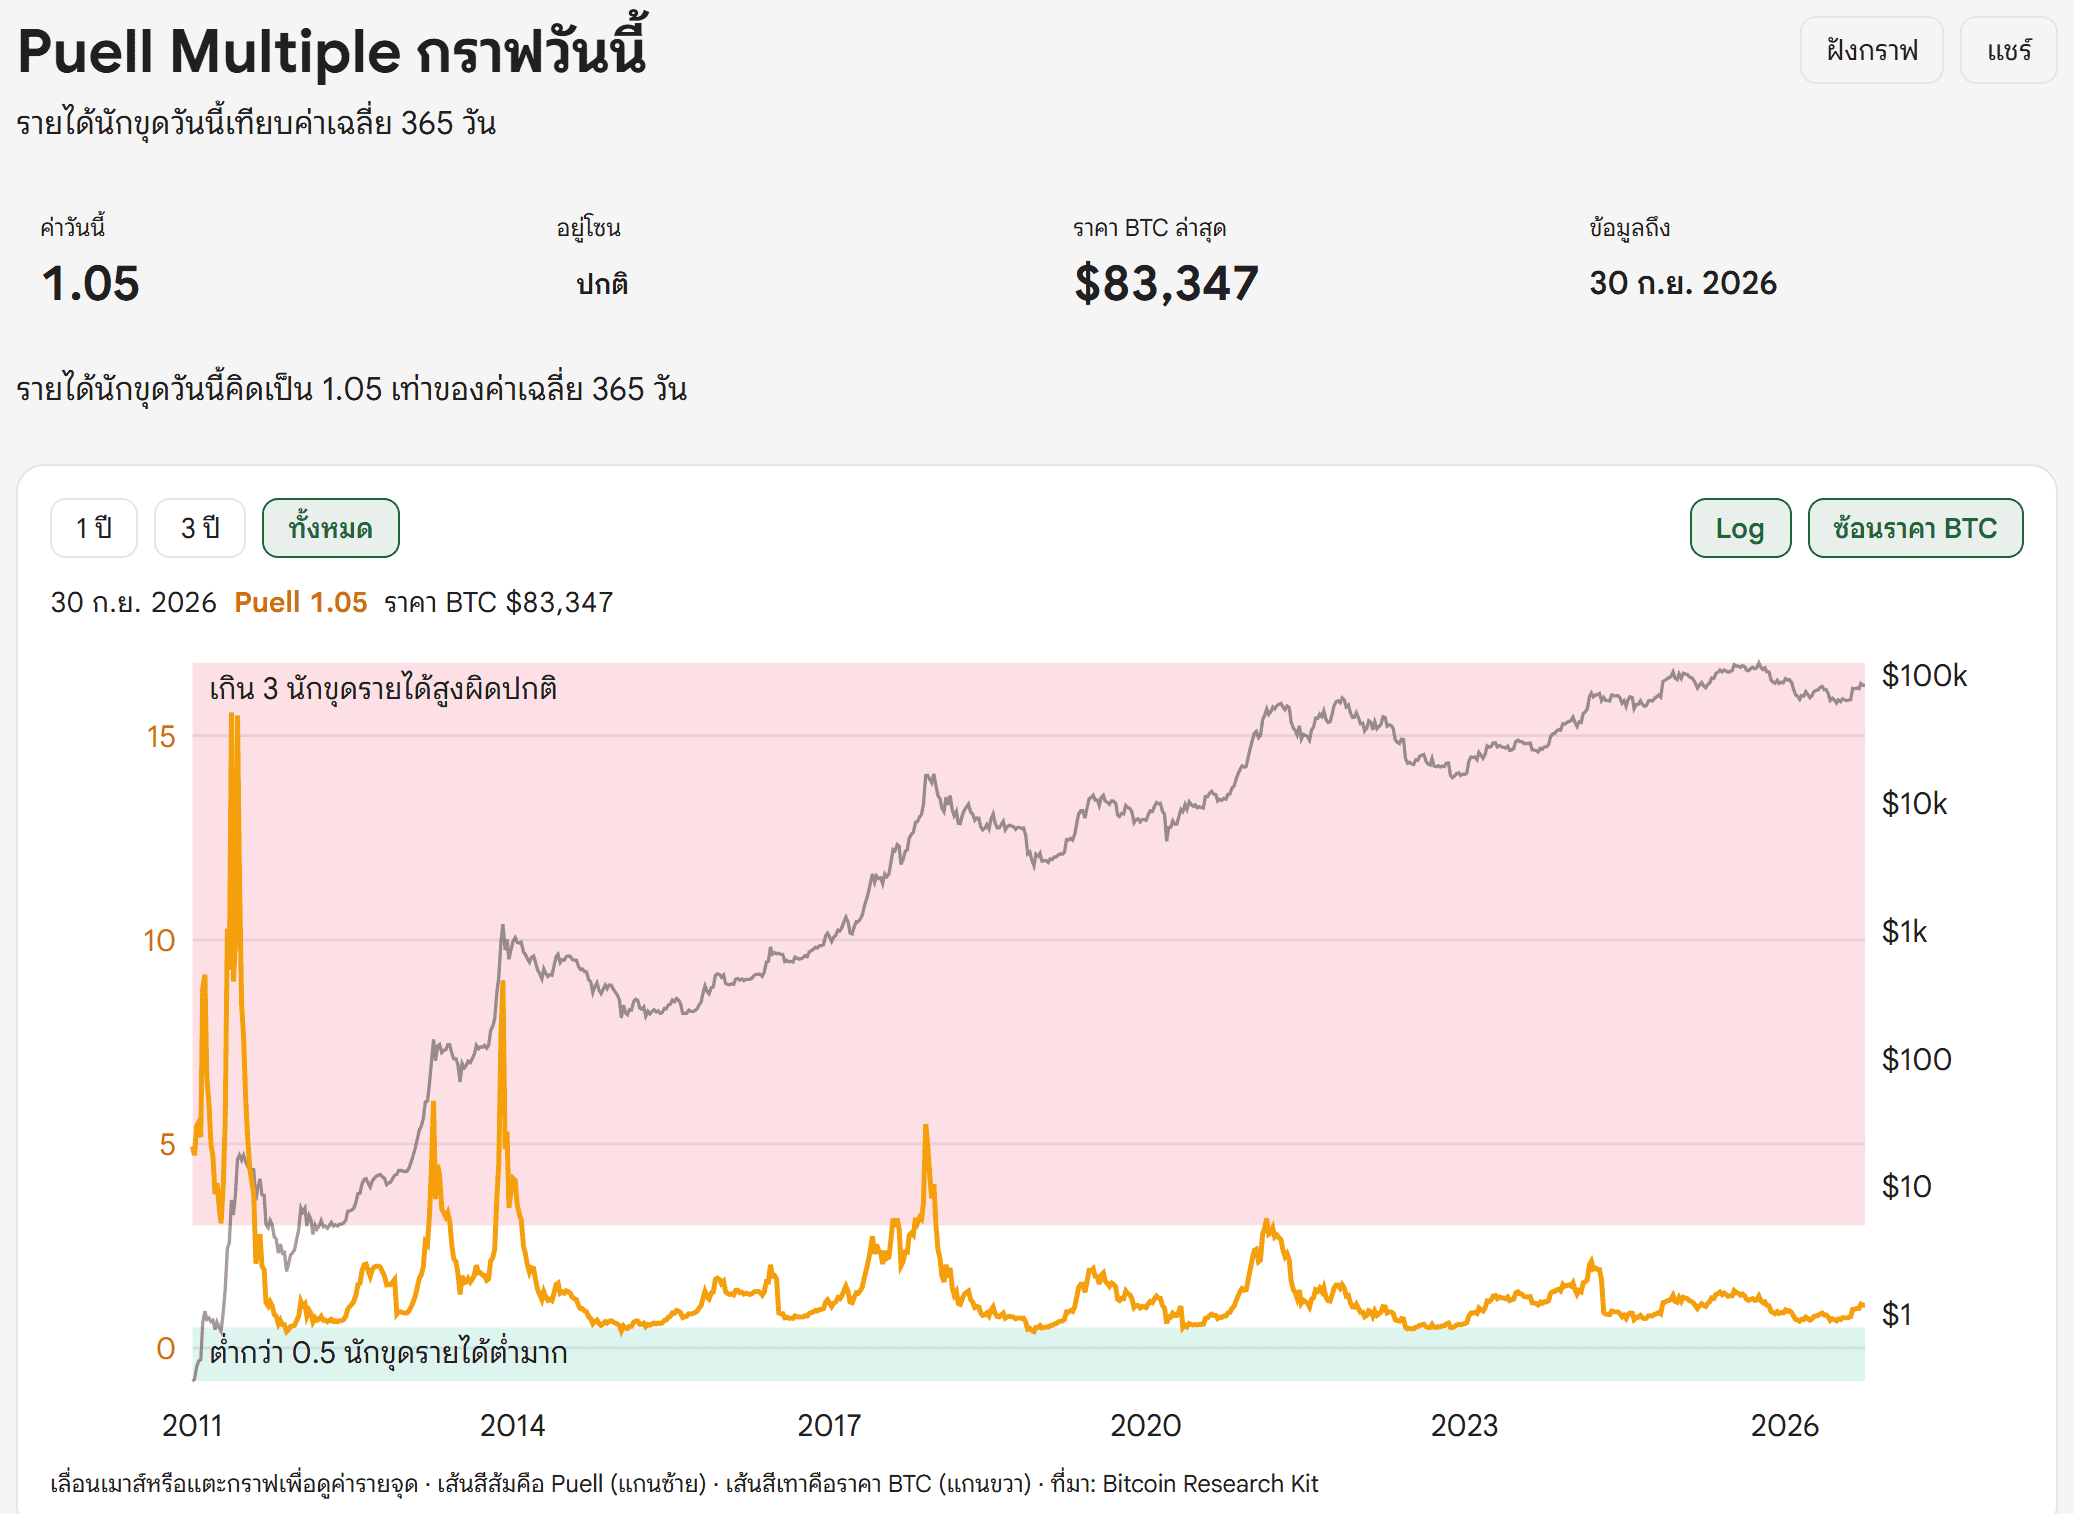The width and height of the screenshot is (2074, 1514).
Task: Click the ต่ำกว่า 0.5 zone annotation text
Action: pos(388,1353)
